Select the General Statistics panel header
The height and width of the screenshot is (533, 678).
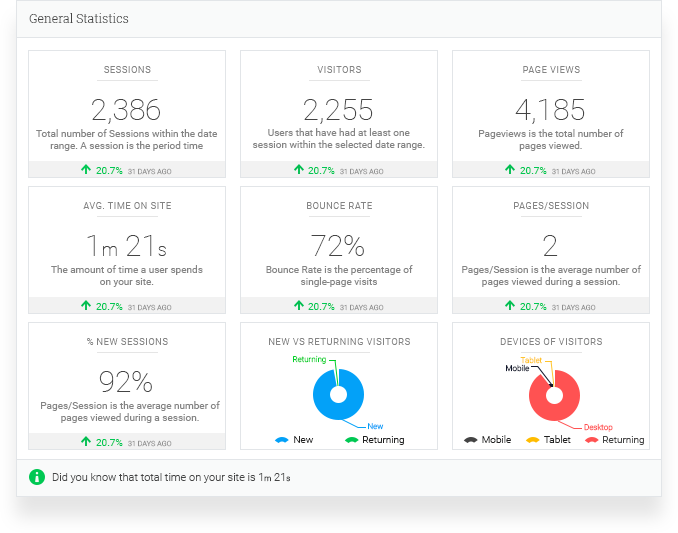(x=79, y=19)
